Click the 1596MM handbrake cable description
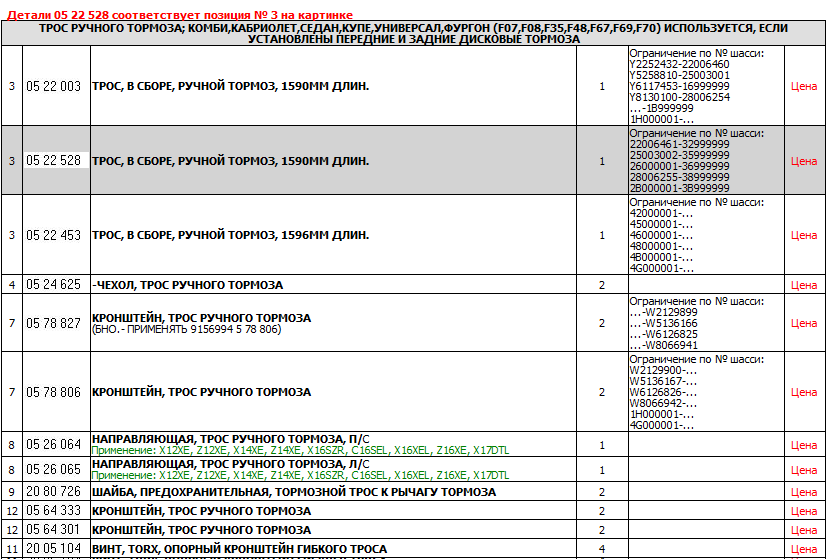The height and width of the screenshot is (559, 827). click(230, 236)
